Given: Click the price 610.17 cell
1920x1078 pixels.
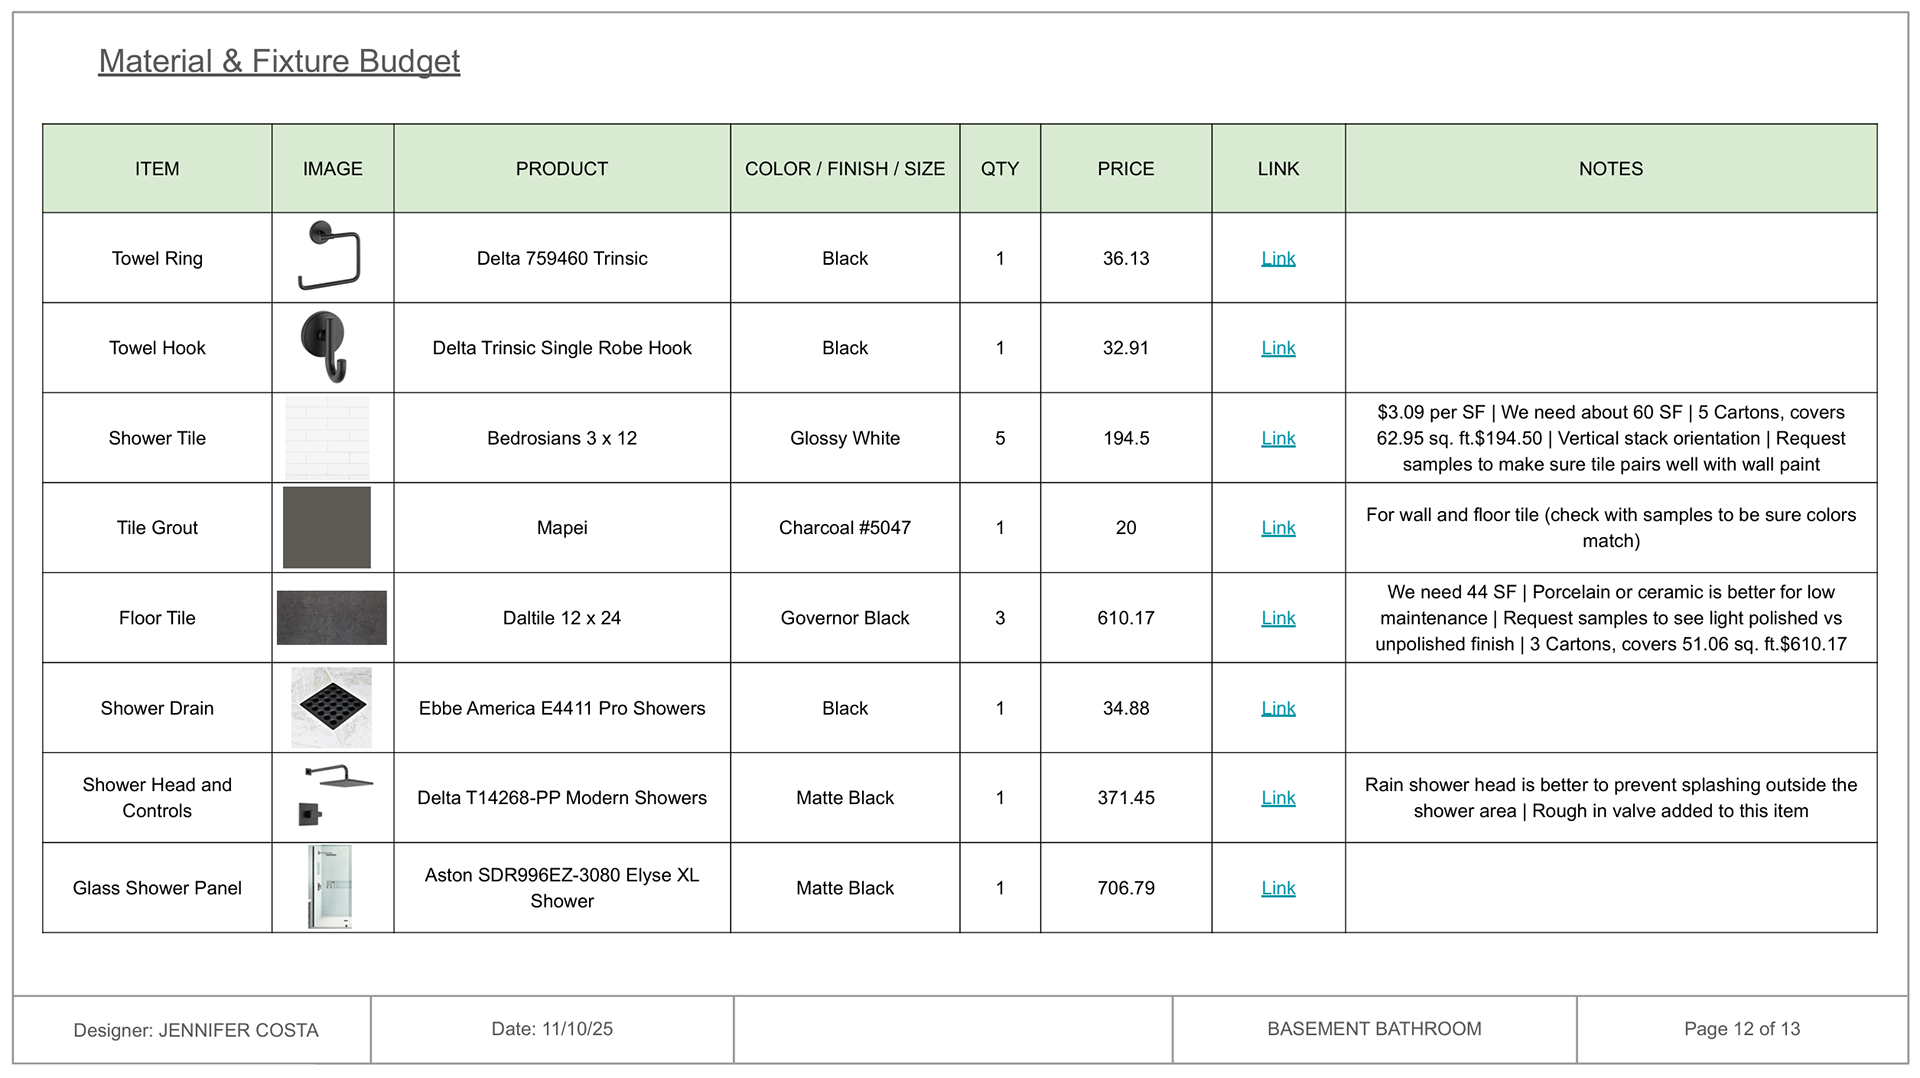Looking at the screenshot, I should click(x=1126, y=618).
